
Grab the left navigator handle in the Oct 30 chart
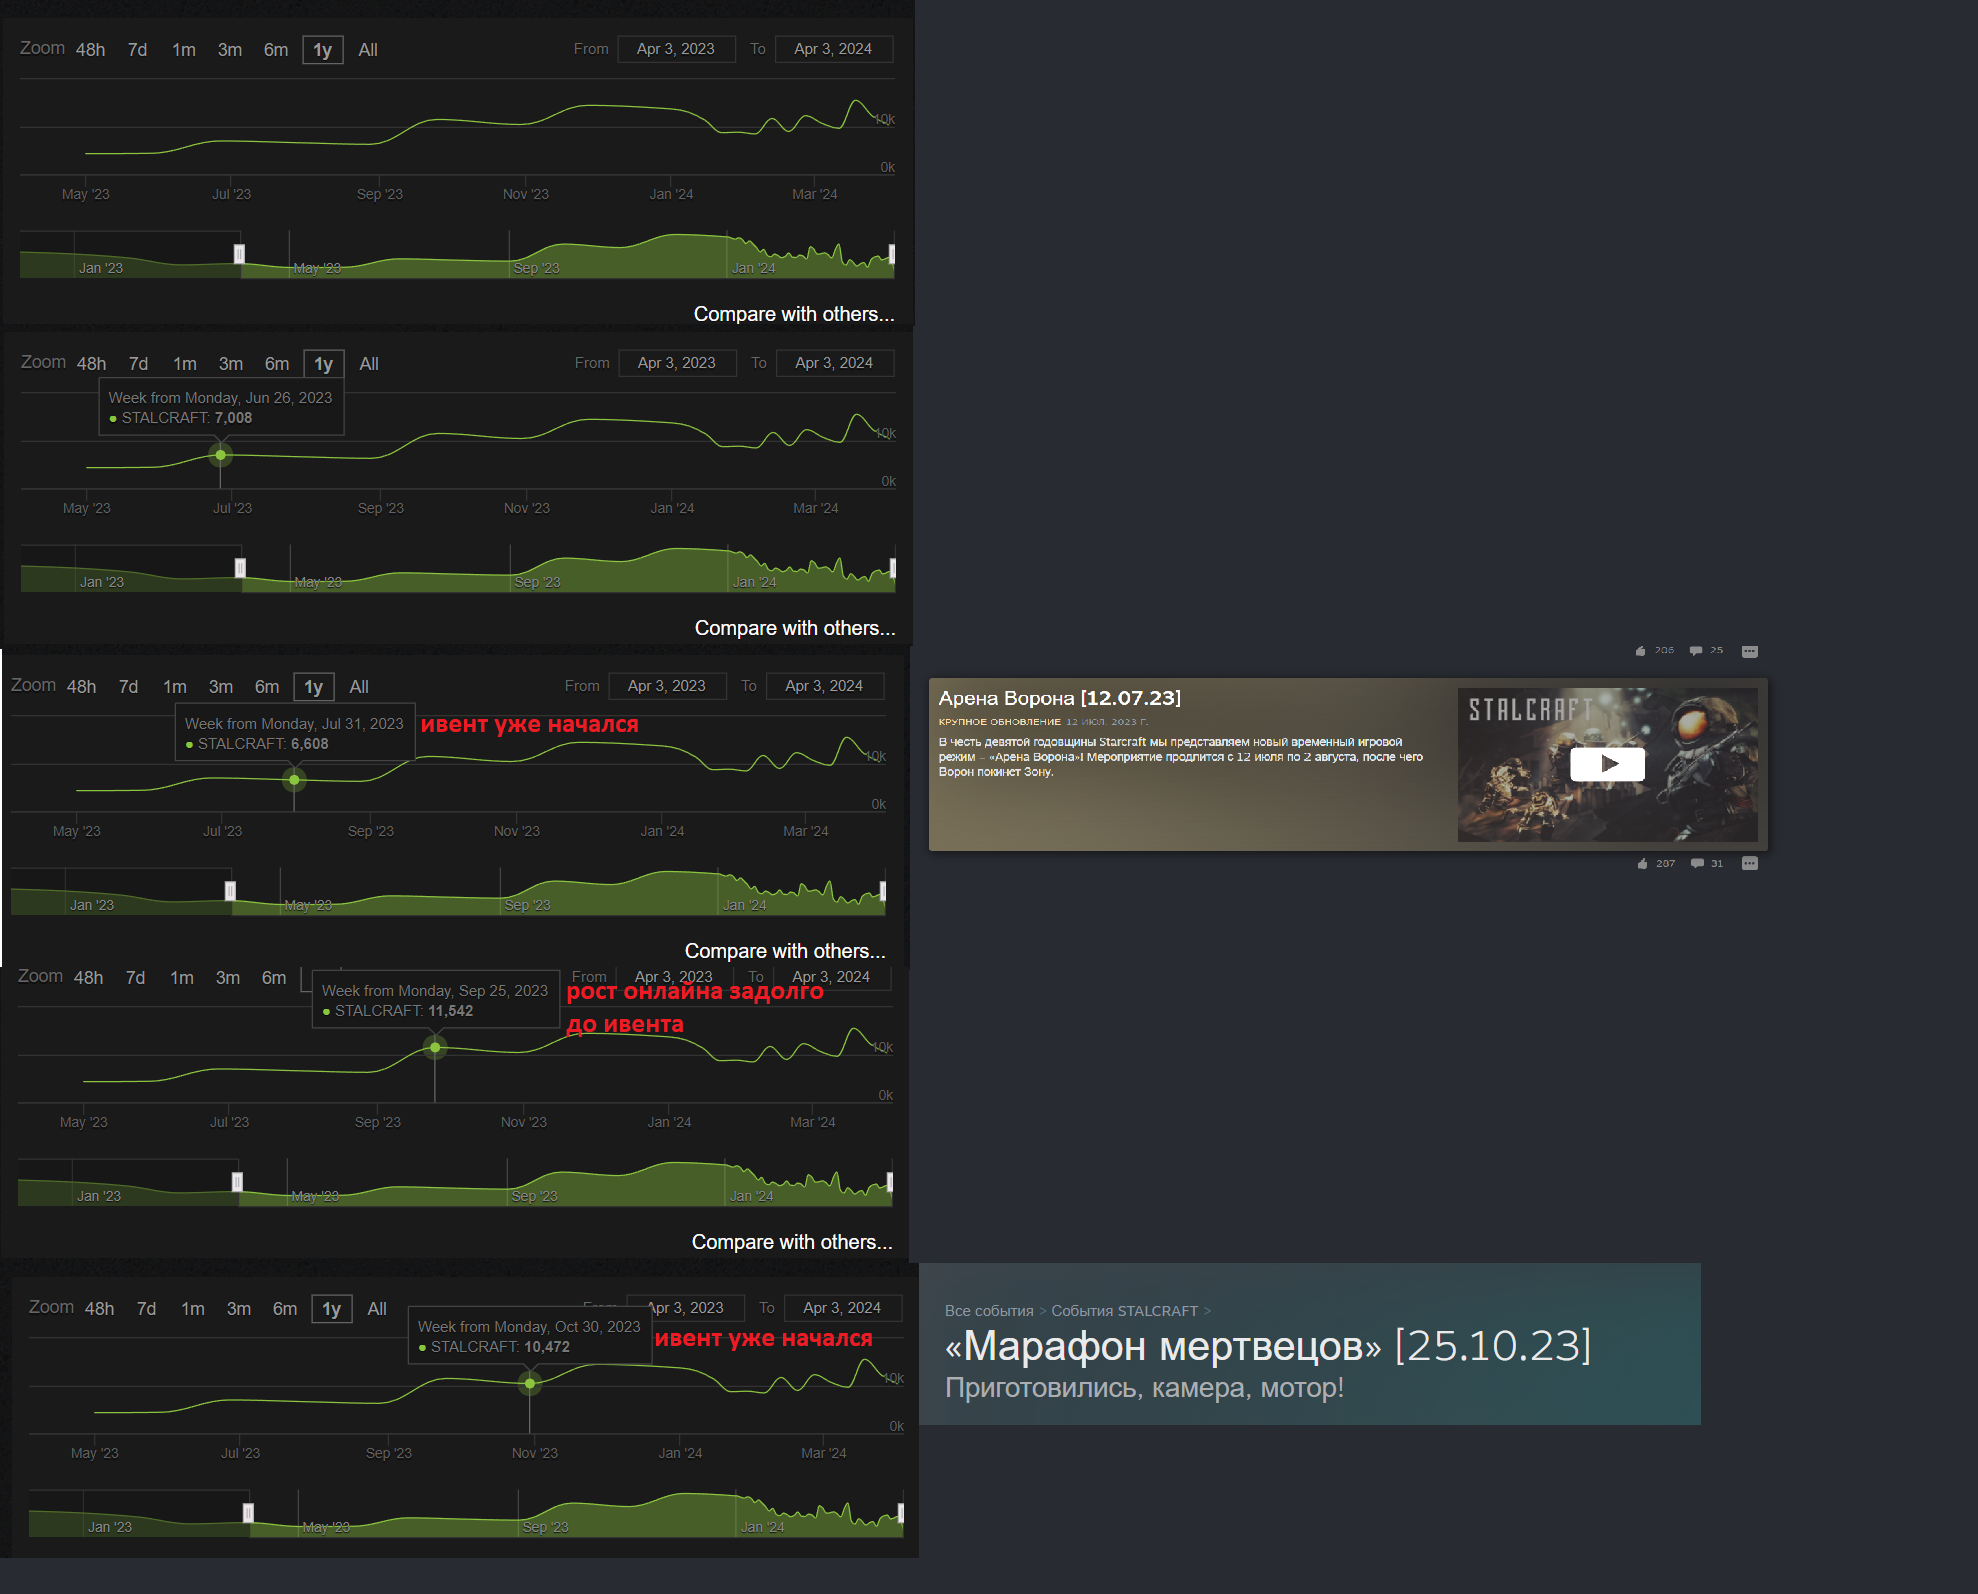pos(248,1513)
